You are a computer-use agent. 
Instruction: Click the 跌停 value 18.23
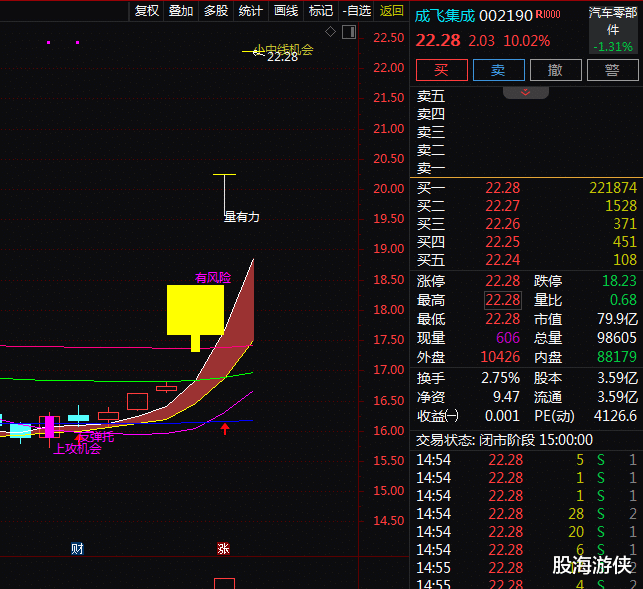pyautogui.click(x=619, y=281)
